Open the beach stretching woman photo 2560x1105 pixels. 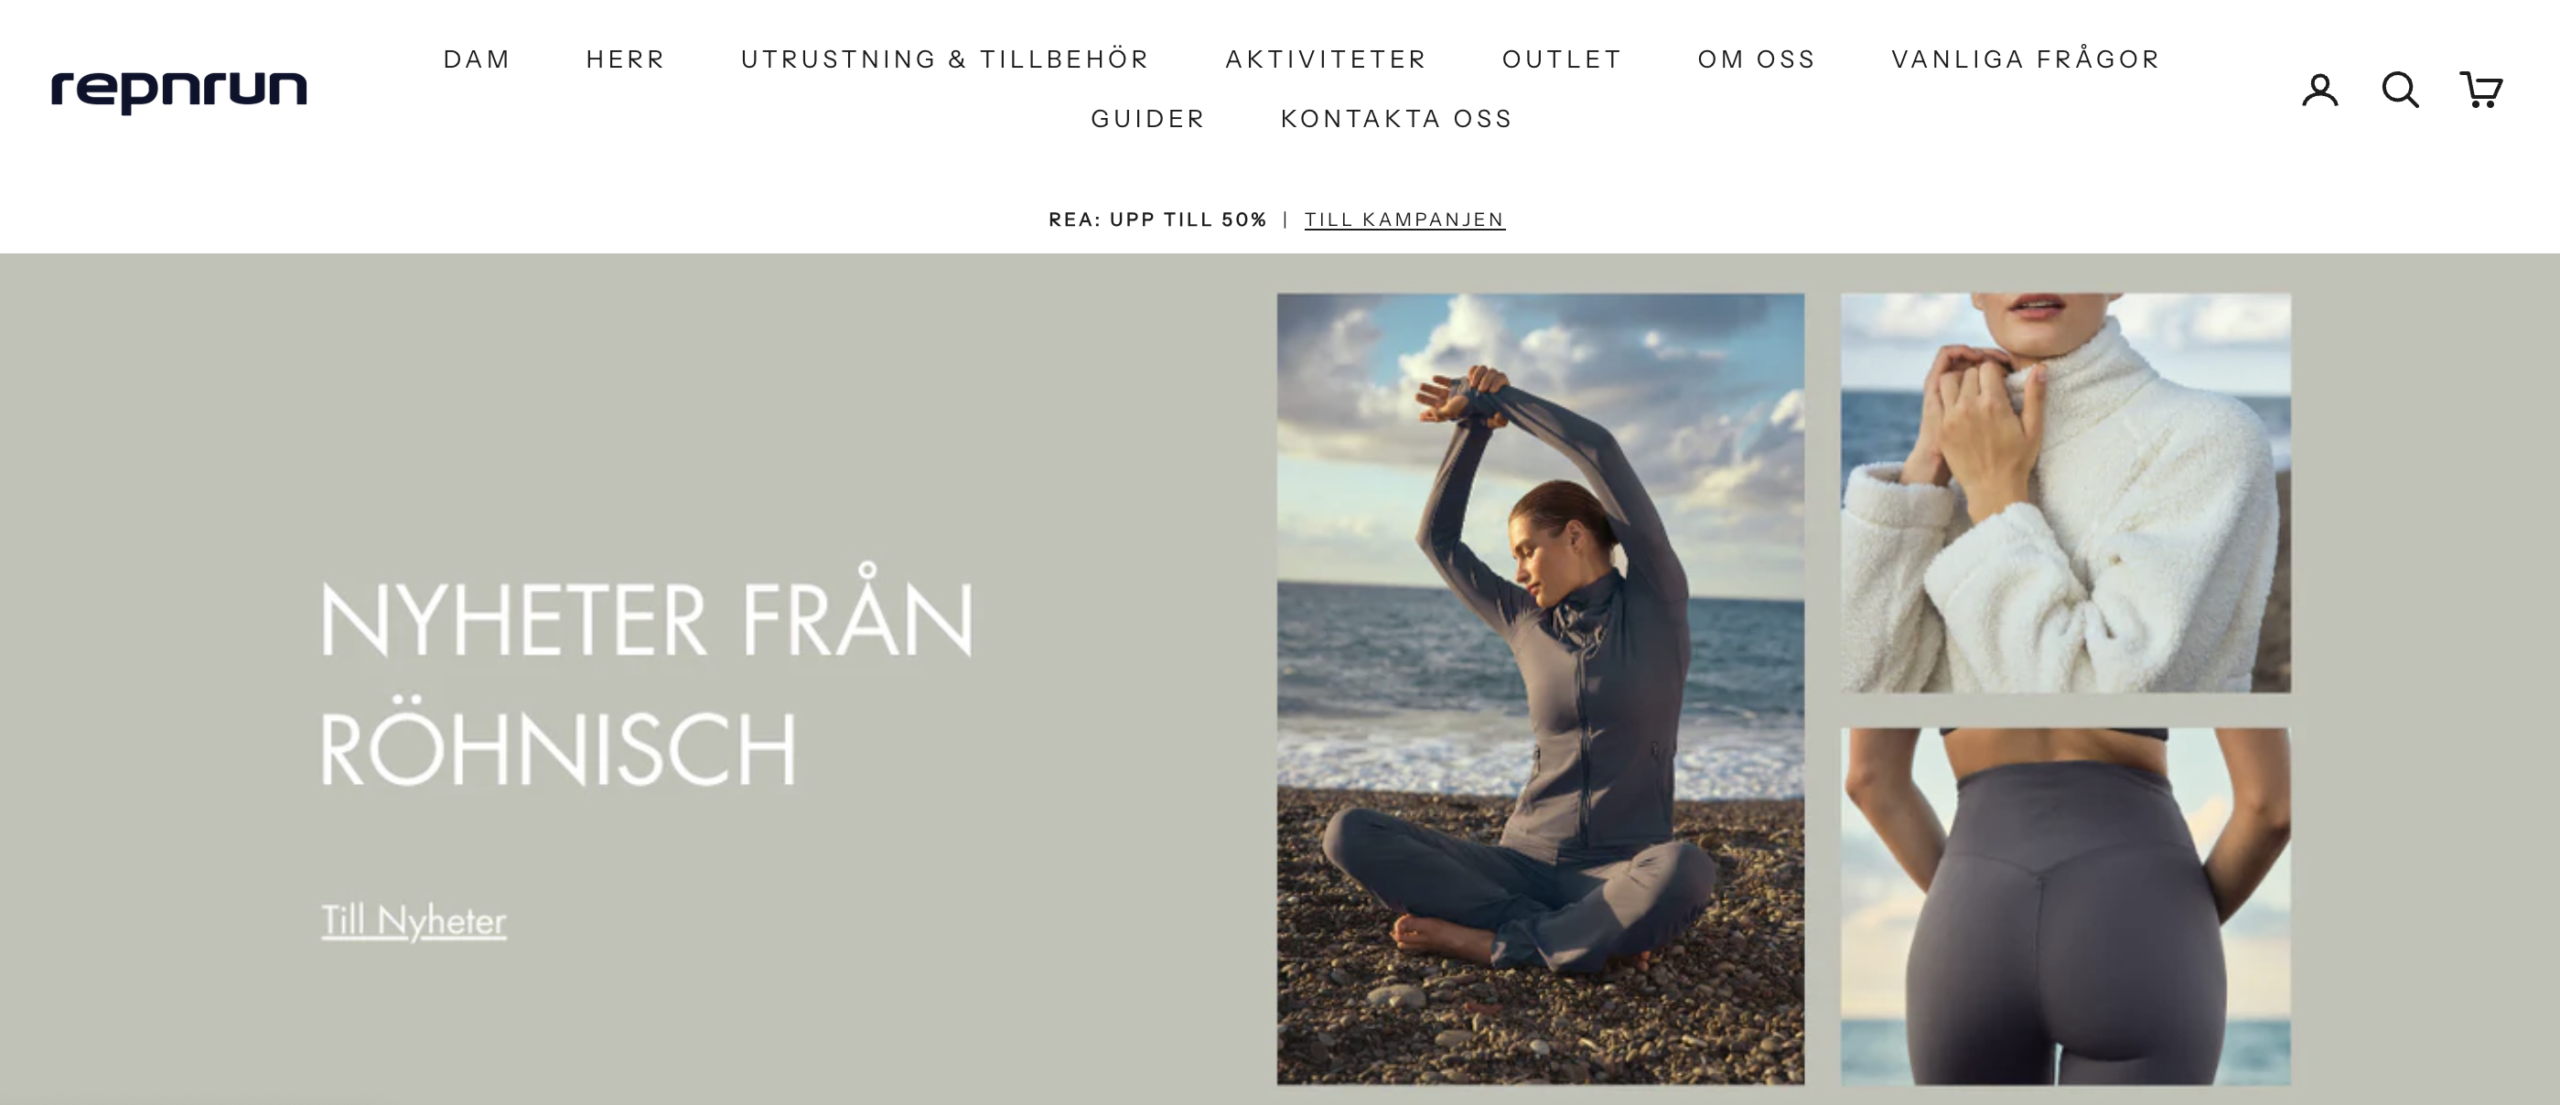(1540, 688)
